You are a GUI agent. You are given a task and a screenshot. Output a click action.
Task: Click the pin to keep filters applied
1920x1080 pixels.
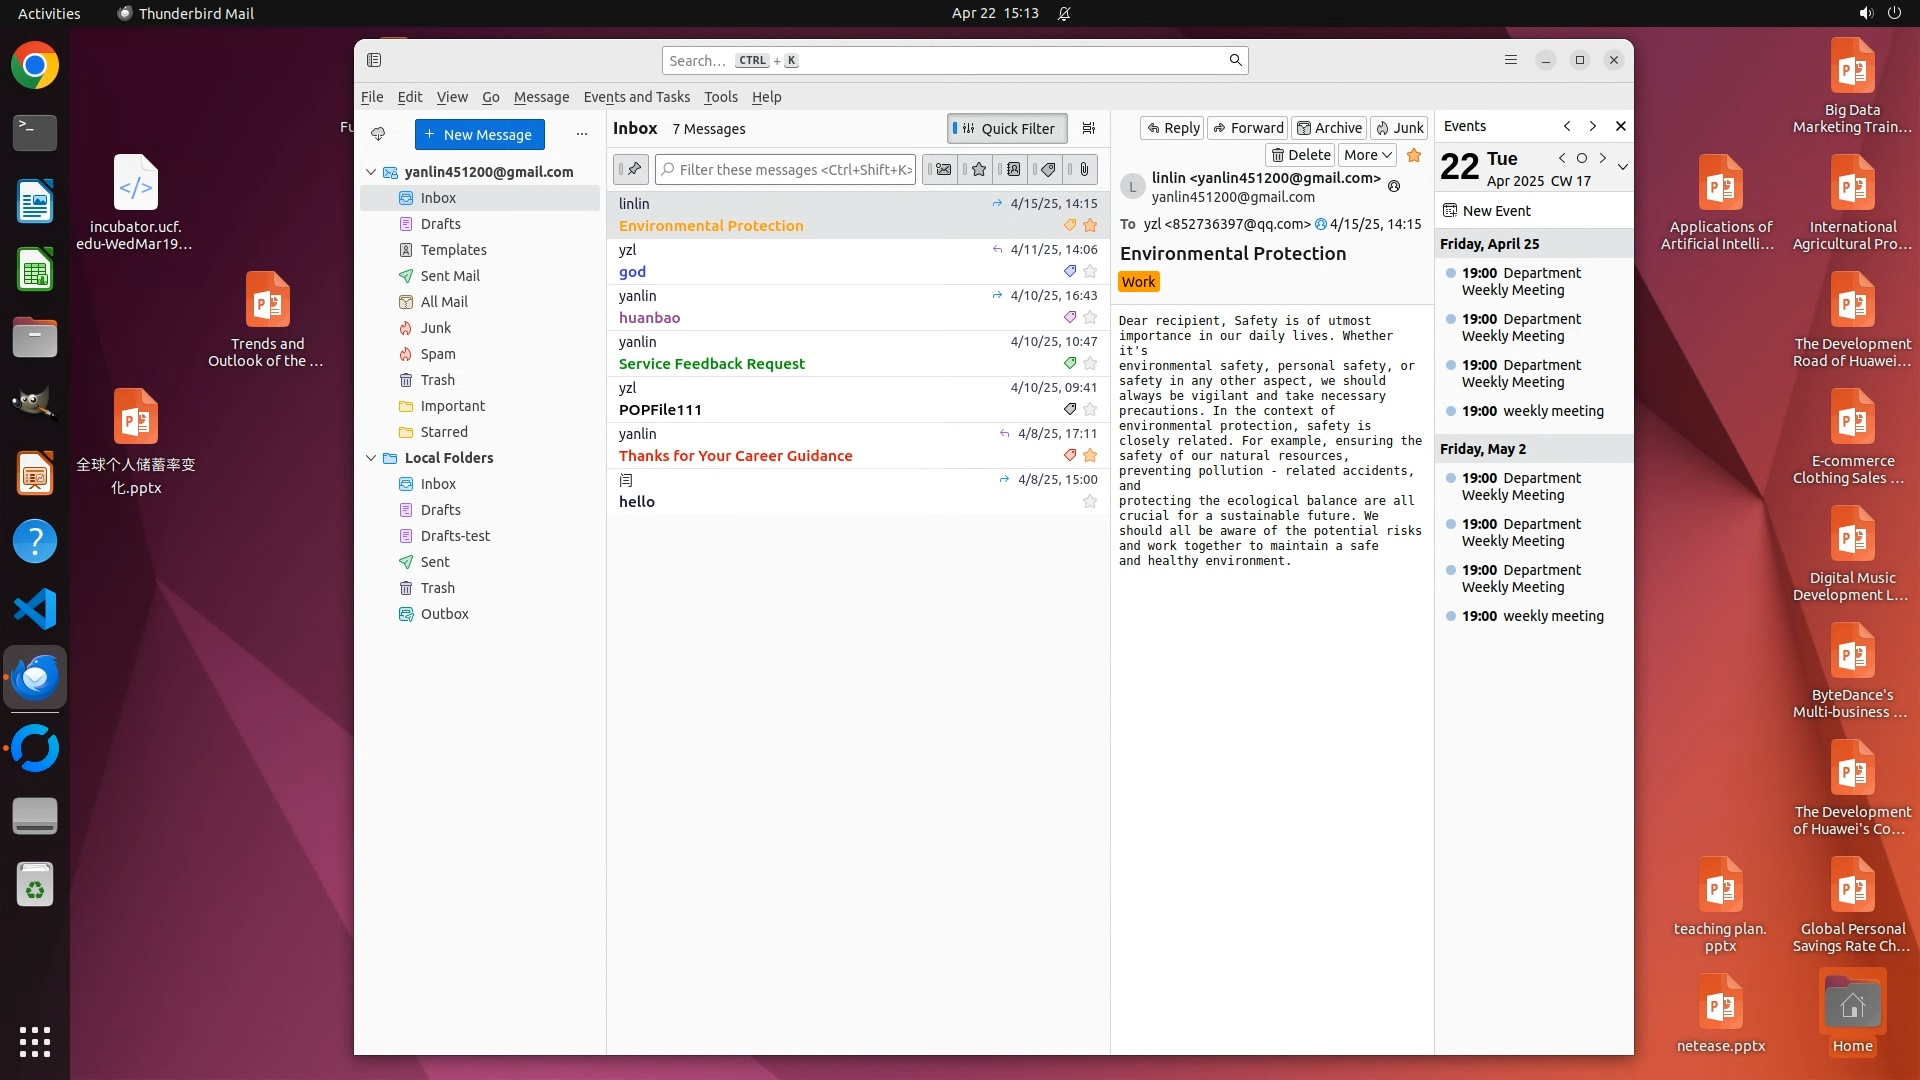(x=633, y=170)
